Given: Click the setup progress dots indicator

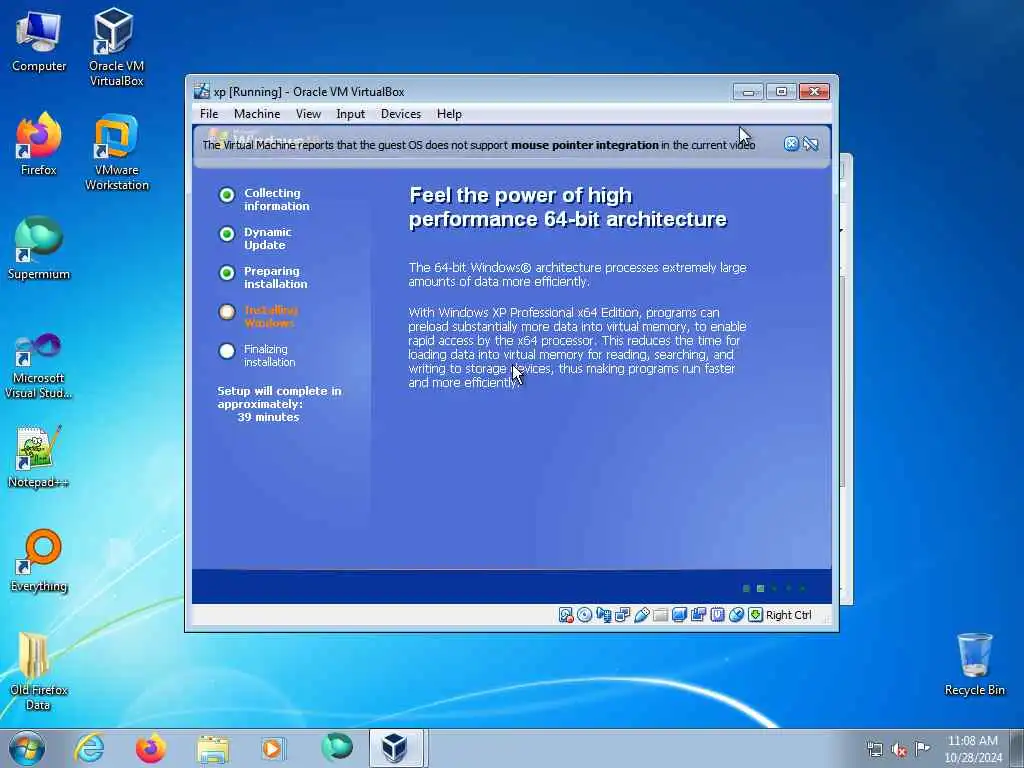Looking at the screenshot, I should [x=774, y=588].
